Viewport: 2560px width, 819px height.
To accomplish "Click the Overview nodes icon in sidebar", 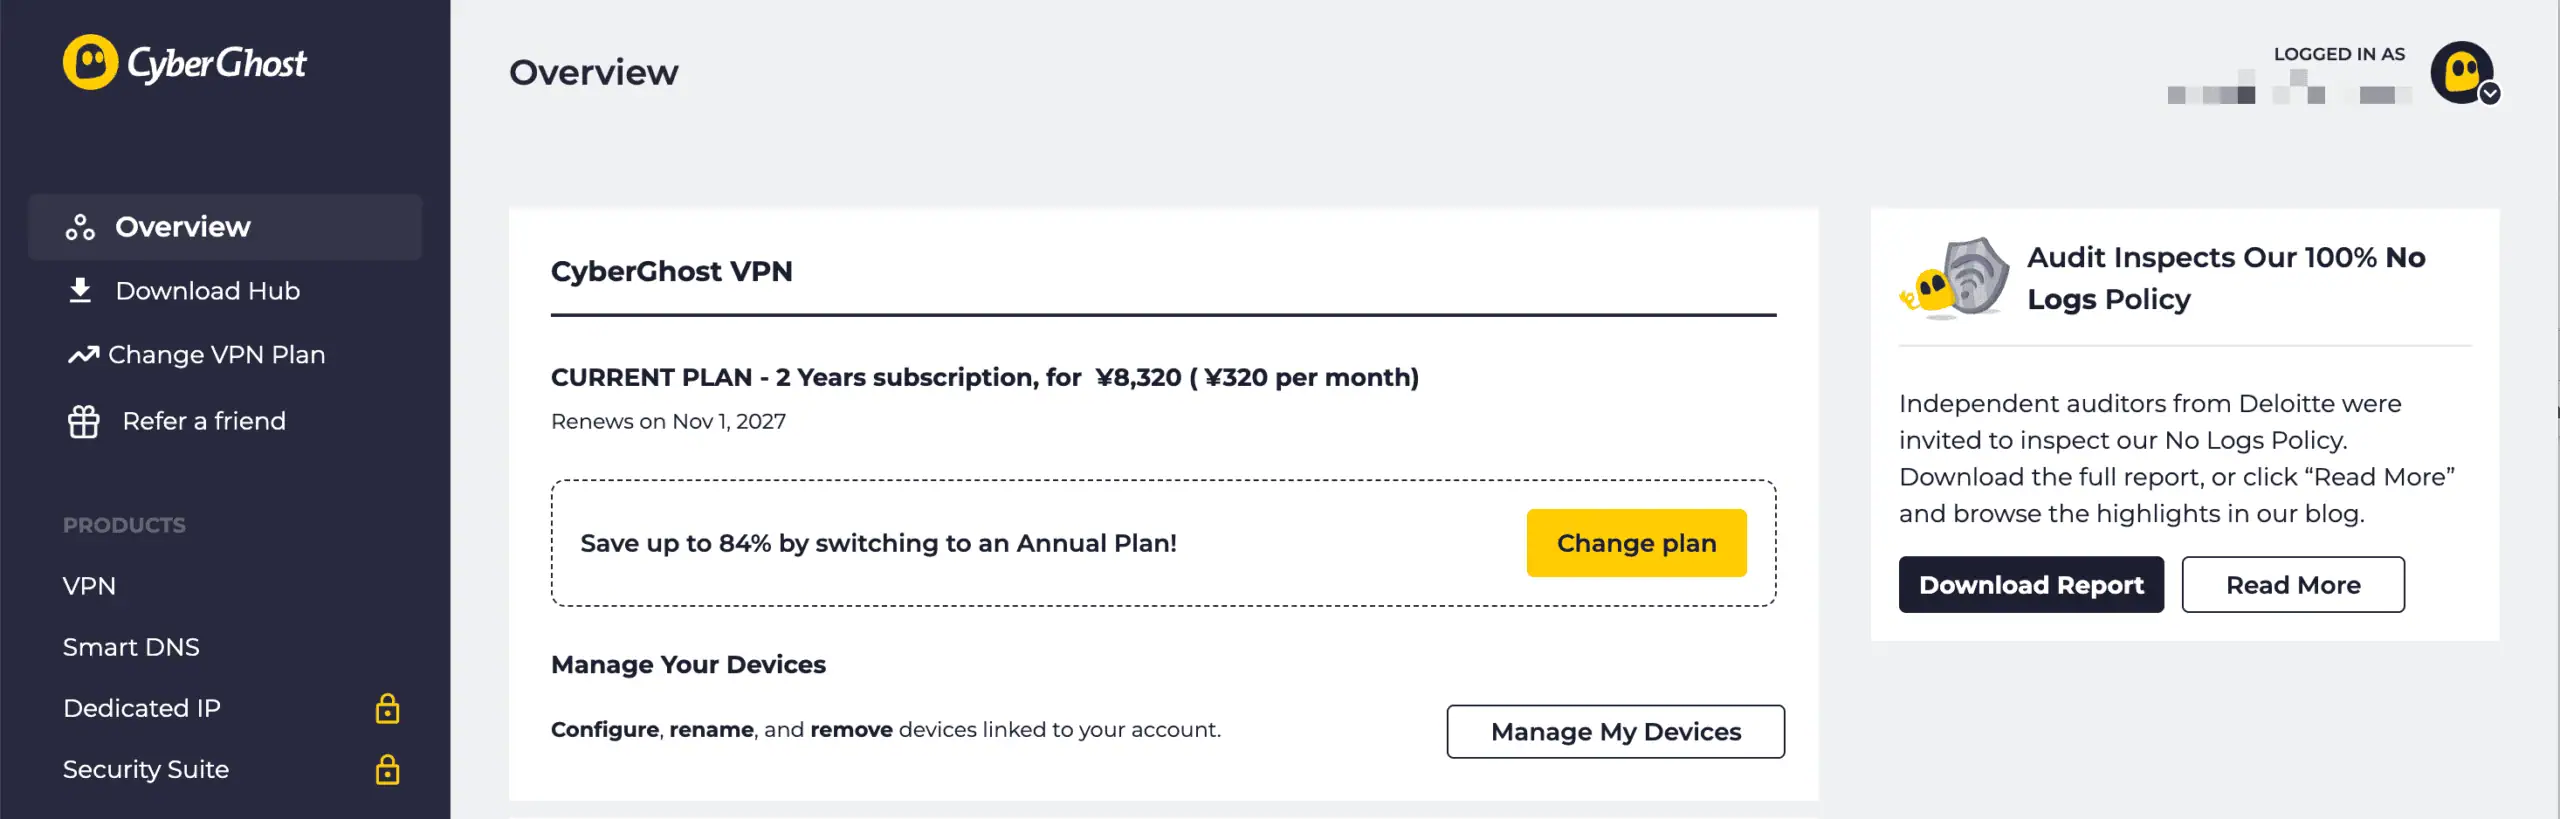I will [80, 227].
